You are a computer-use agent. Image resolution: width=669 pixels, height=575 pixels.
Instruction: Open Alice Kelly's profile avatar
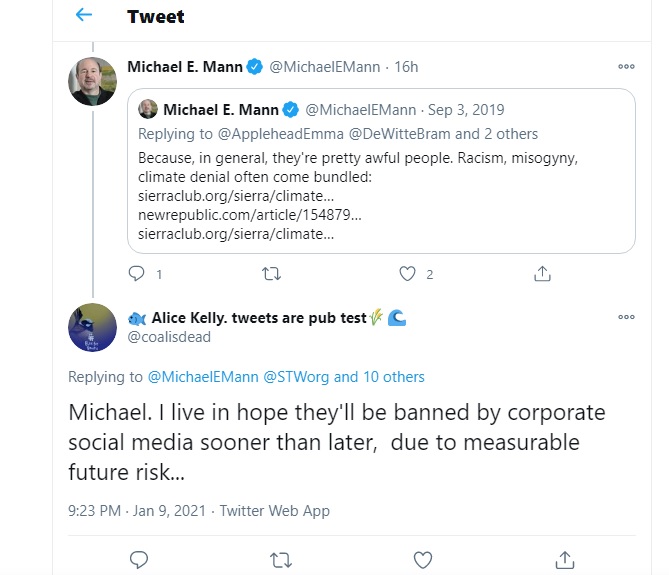93,327
